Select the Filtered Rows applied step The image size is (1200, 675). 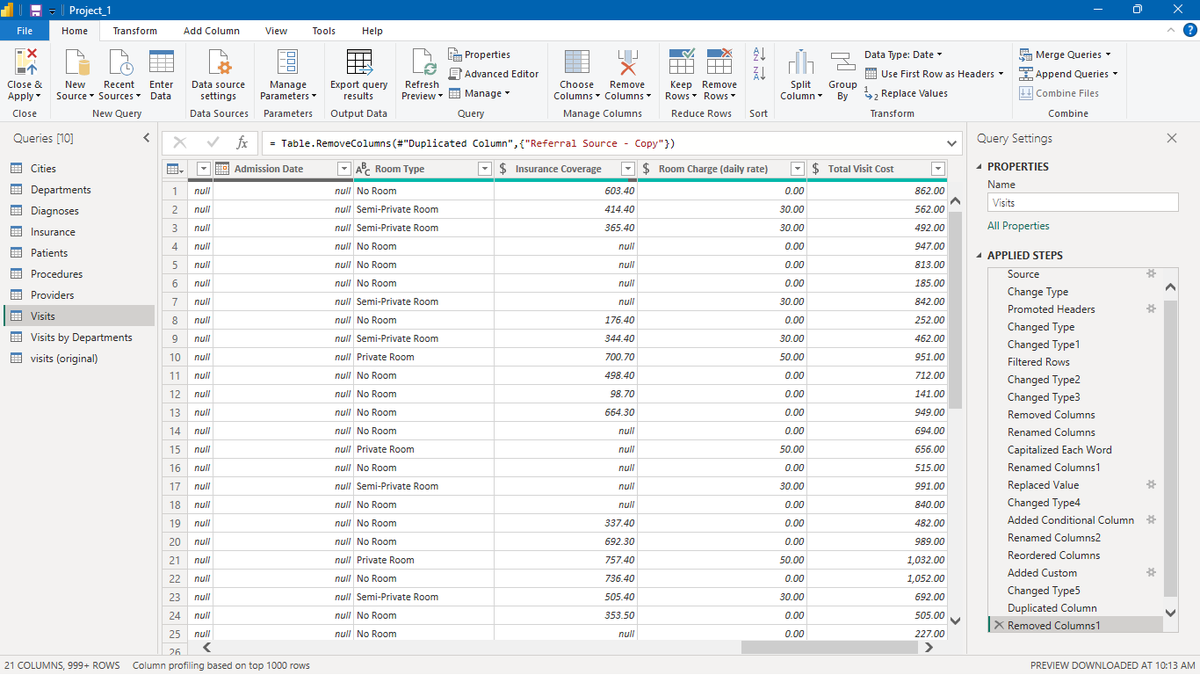[1038, 362]
